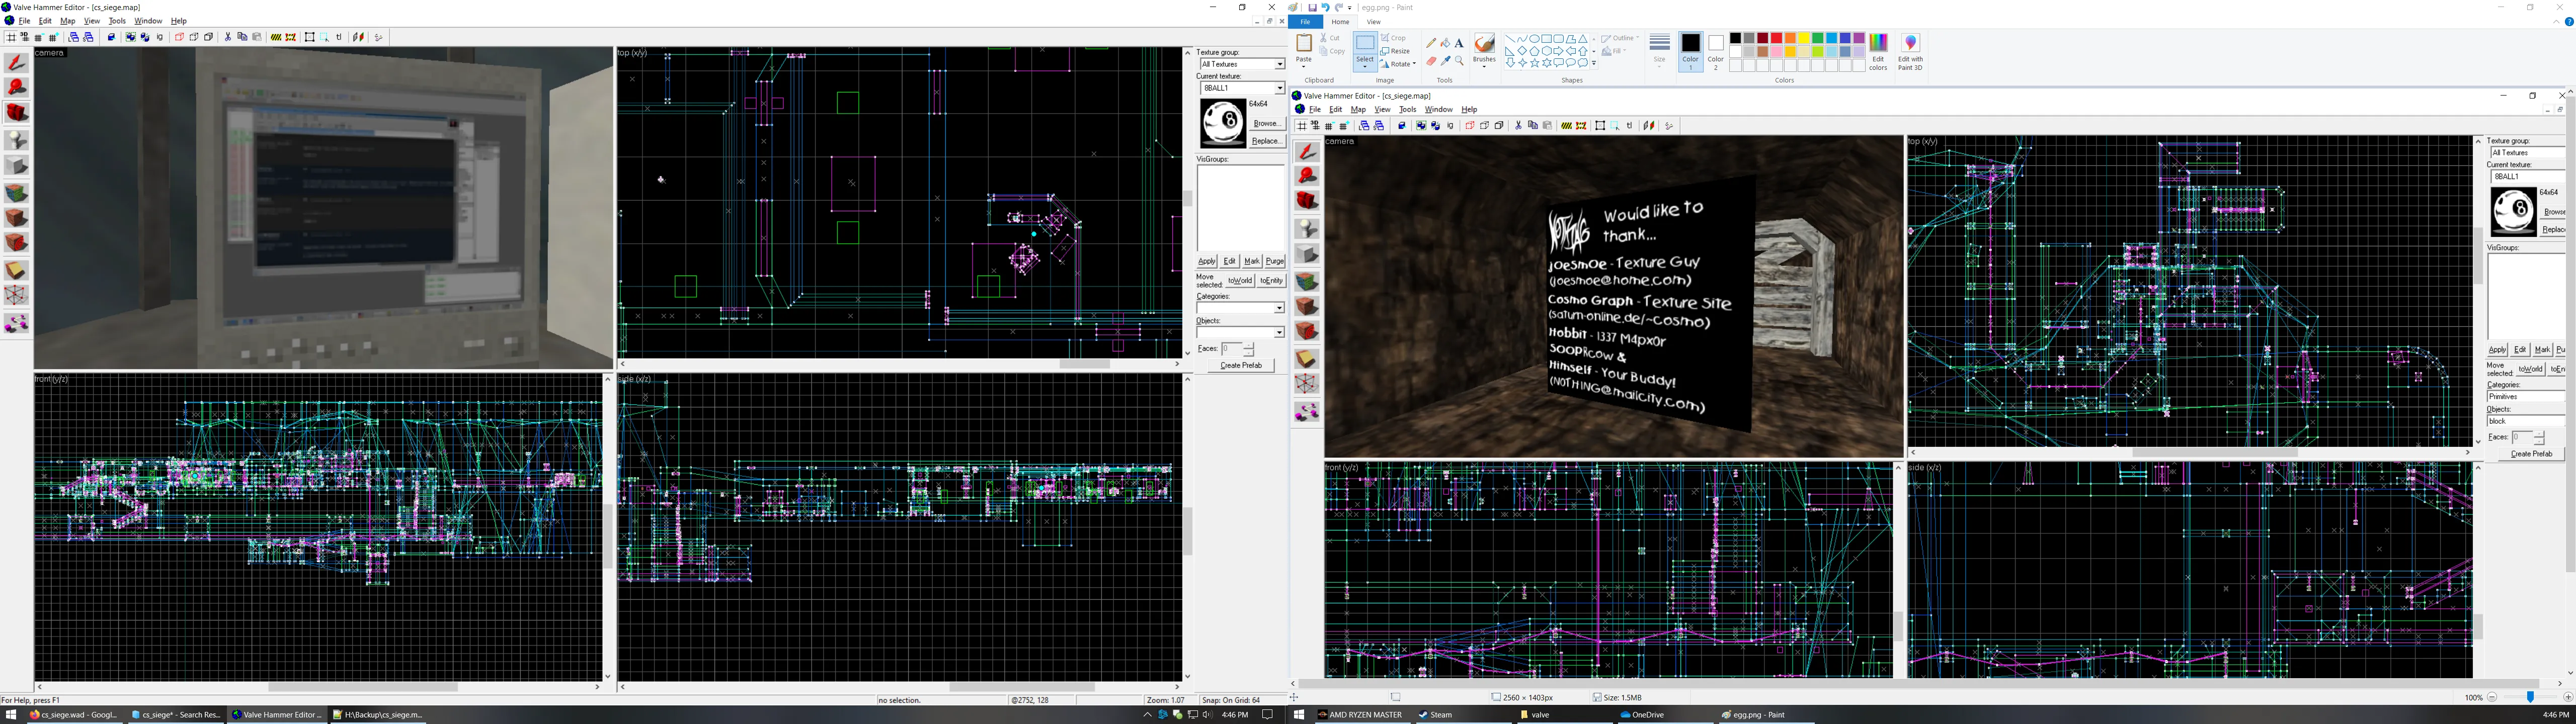2576x724 pixels.
Task: Group selected objects in left Hammer toolbar
Action: 131,38
